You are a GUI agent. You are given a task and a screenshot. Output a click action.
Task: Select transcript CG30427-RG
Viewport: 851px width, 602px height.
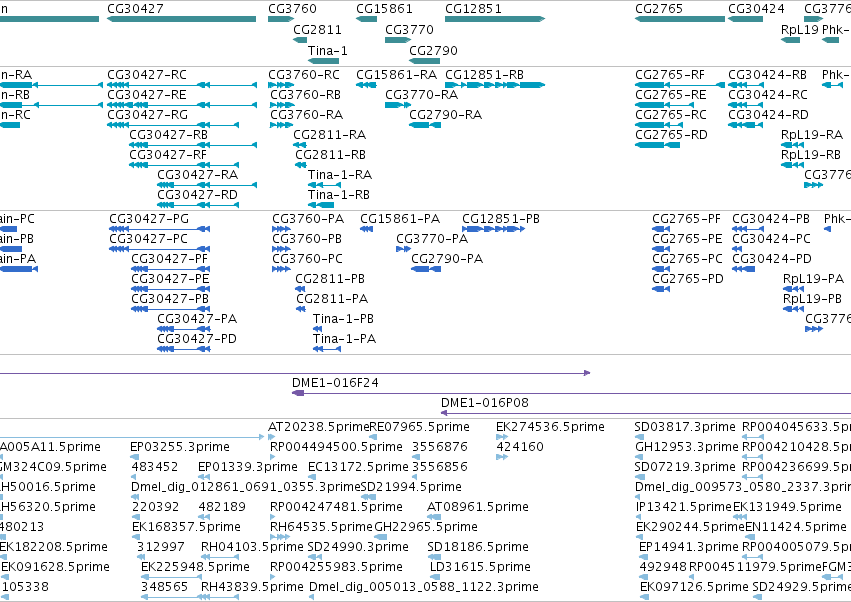pos(173,125)
